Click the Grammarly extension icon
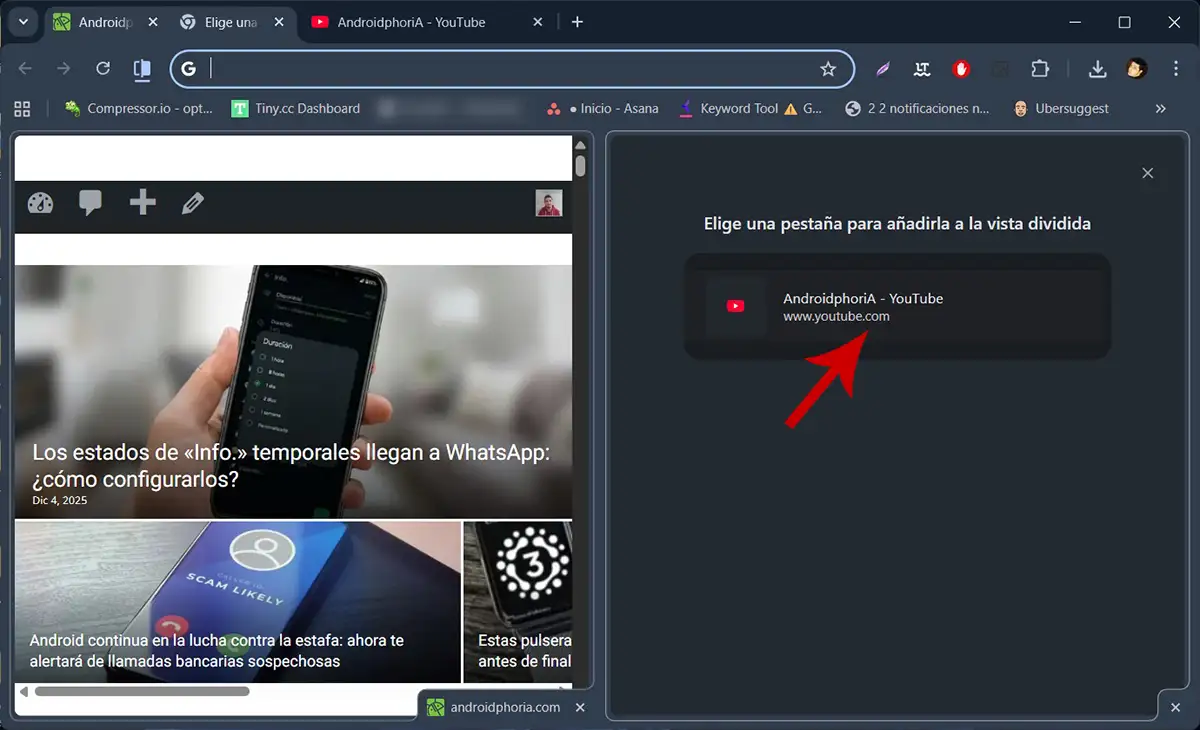Image resolution: width=1200 pixels, height=730 pixels. click(x=881, y=68)
